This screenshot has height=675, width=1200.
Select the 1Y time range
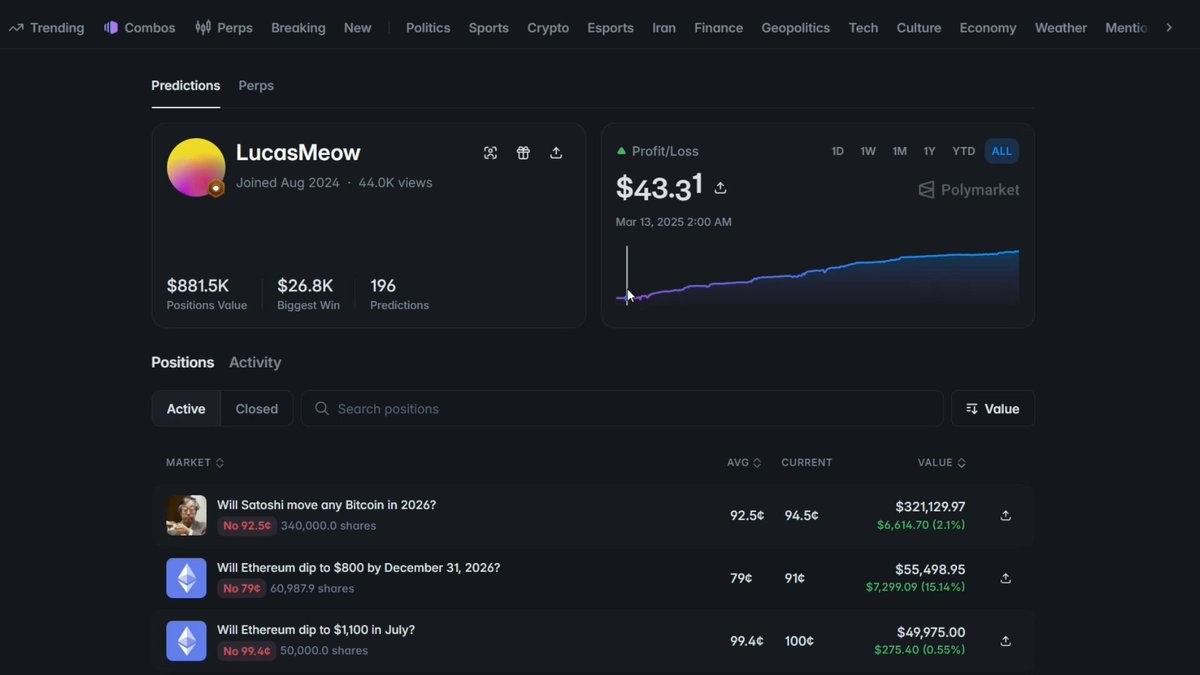(x=930, y=151)
